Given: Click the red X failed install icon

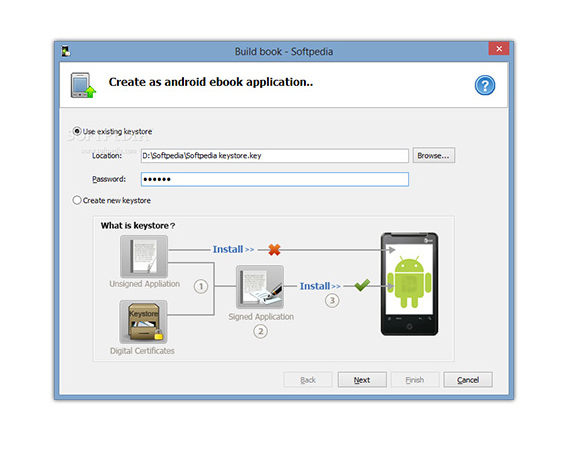Looking at the screenshot, I should [274, 249].
